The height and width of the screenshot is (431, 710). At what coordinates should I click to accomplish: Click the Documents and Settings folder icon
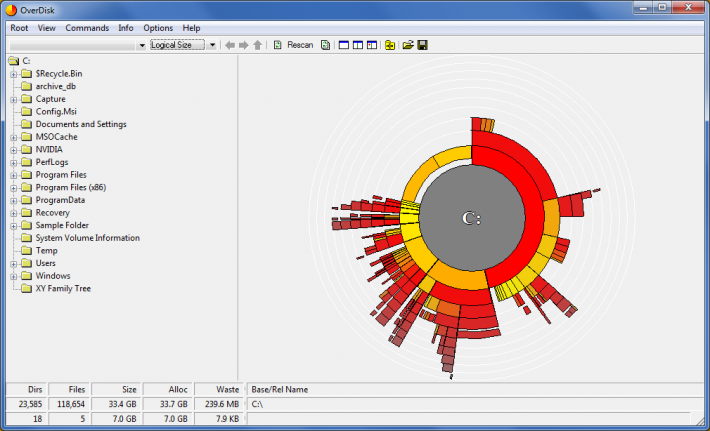(27, 124)
